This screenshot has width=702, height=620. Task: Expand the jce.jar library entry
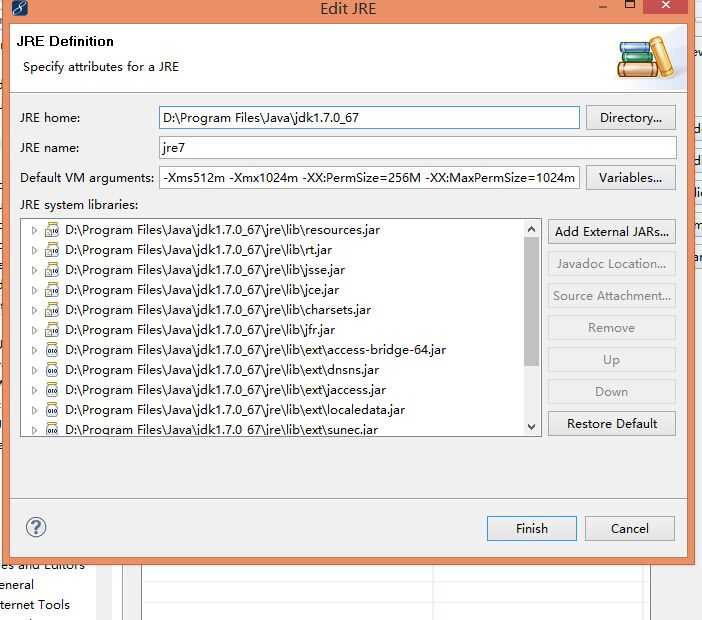[34, 290]
